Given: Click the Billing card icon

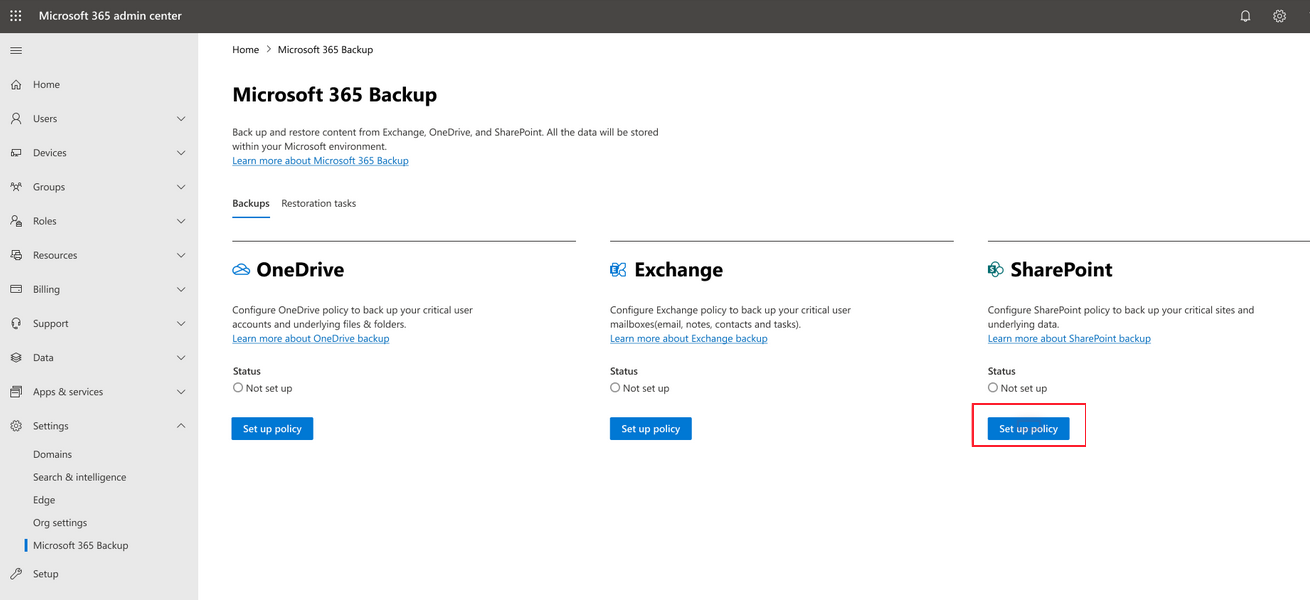Looking at the screenshot, I should 16,289.
